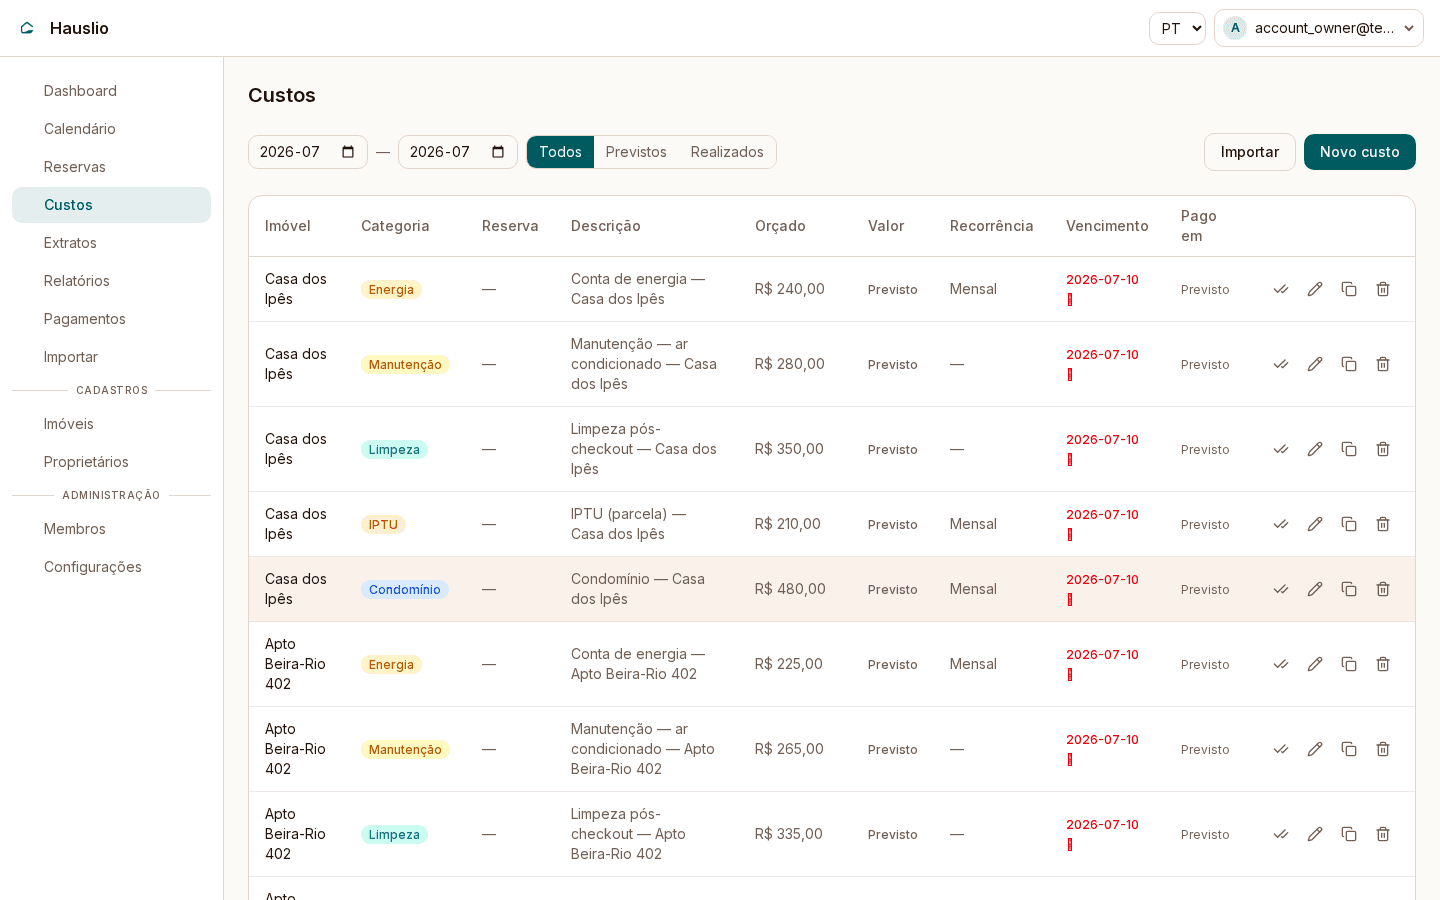Image resolution: width=1440 pixels, height=900 pixels.
Task: Click the end month field showing 2026-07
Action: [x=458, y=152]
